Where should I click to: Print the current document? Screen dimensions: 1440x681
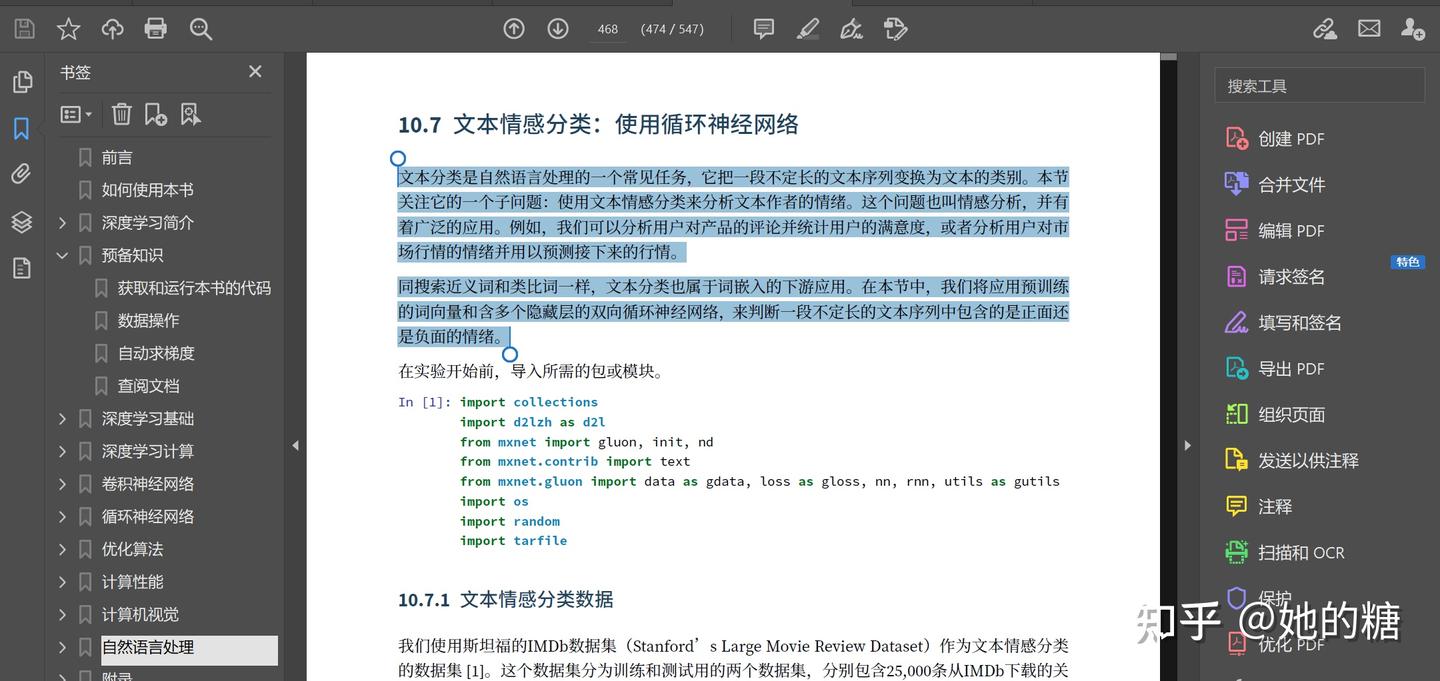155,28
